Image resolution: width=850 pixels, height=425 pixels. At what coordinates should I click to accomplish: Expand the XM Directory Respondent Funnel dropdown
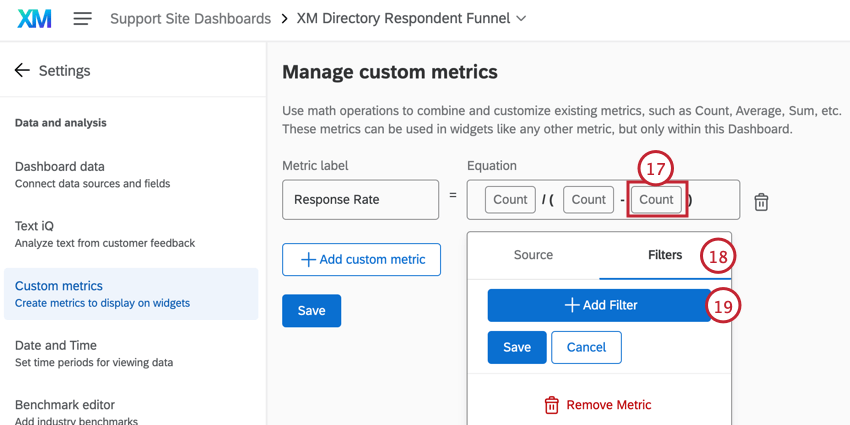[521, 19]
